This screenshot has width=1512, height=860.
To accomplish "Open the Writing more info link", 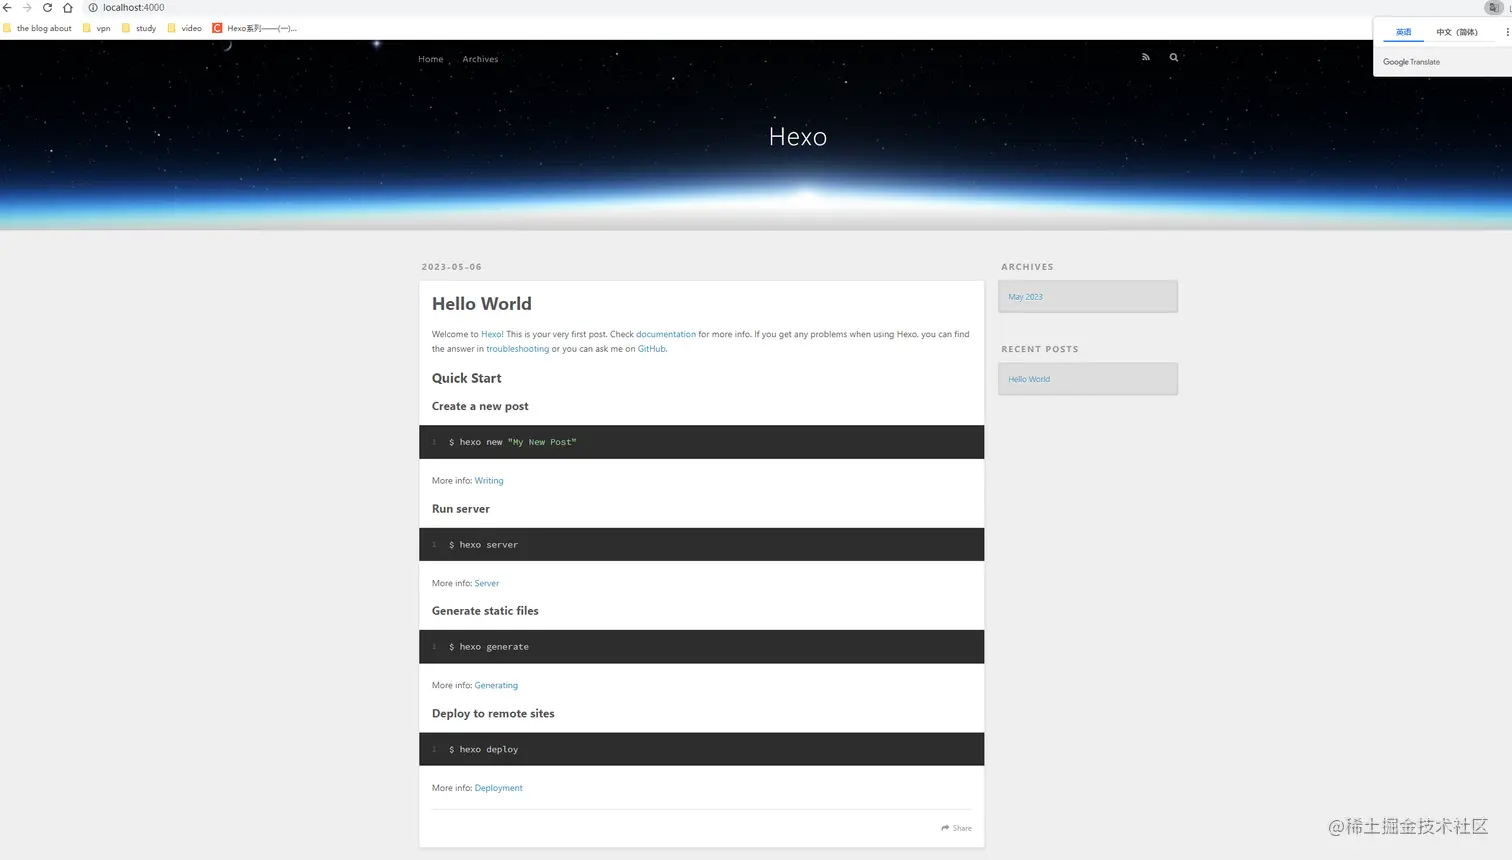I will 489,481.
